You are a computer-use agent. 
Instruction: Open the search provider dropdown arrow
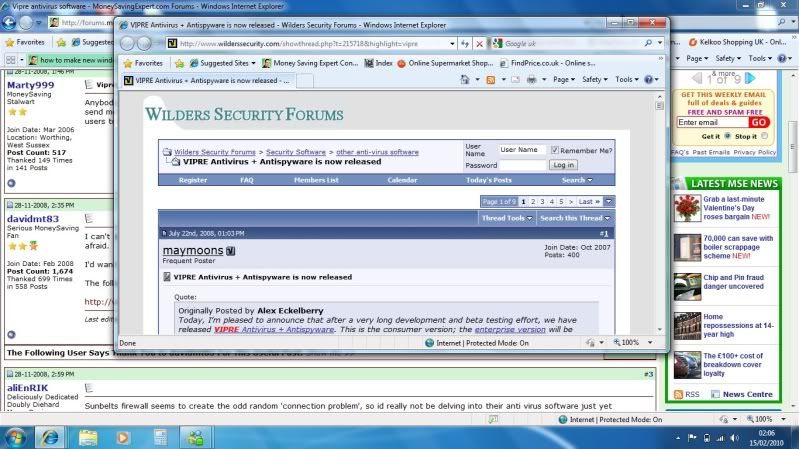point(660,43)
